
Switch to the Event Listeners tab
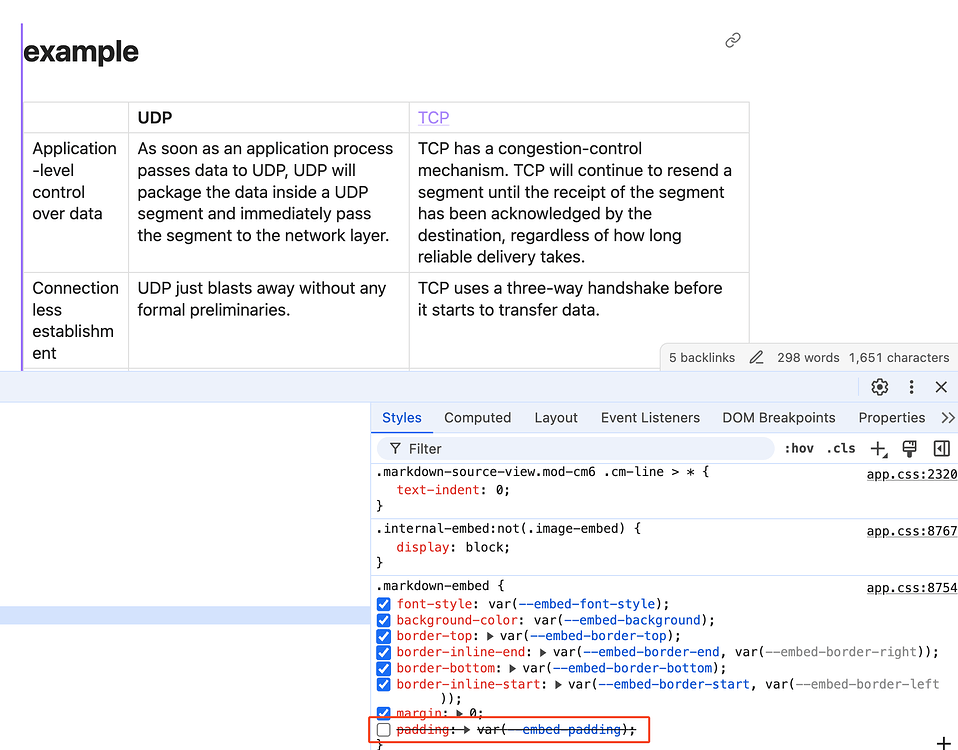tap(650, 418)
